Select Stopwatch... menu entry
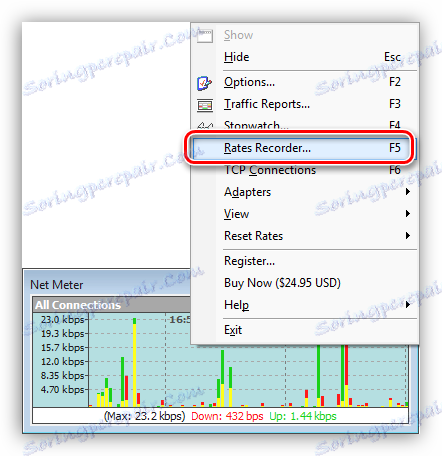The height and width of the screenshot is (456, 442). [x=304, y=125]
